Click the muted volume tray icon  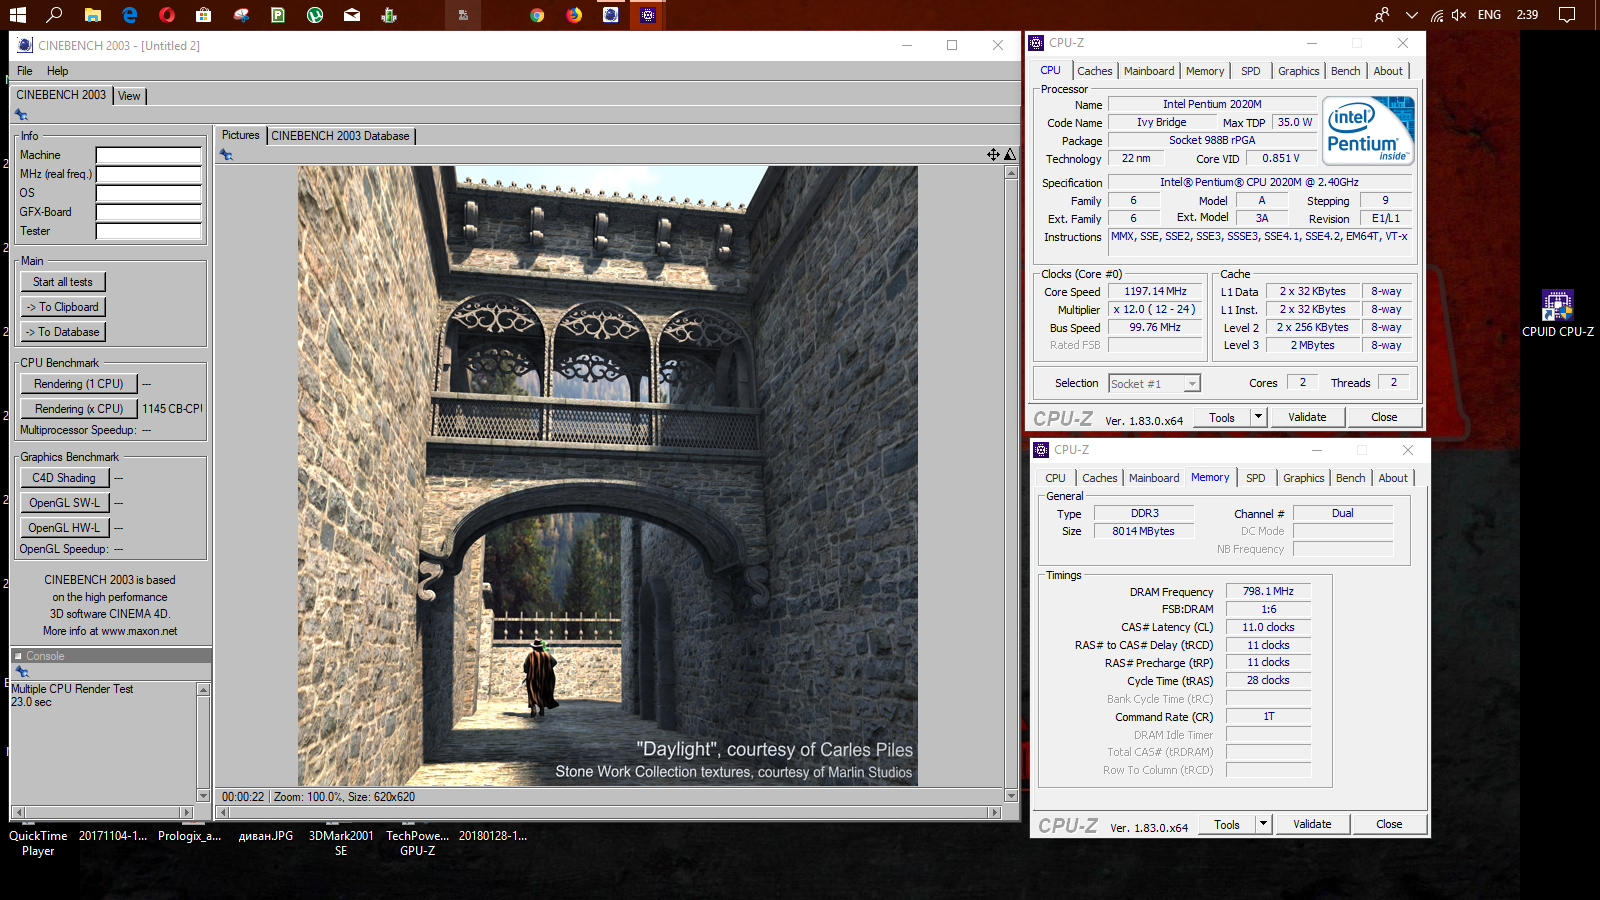pos(1459,15)
